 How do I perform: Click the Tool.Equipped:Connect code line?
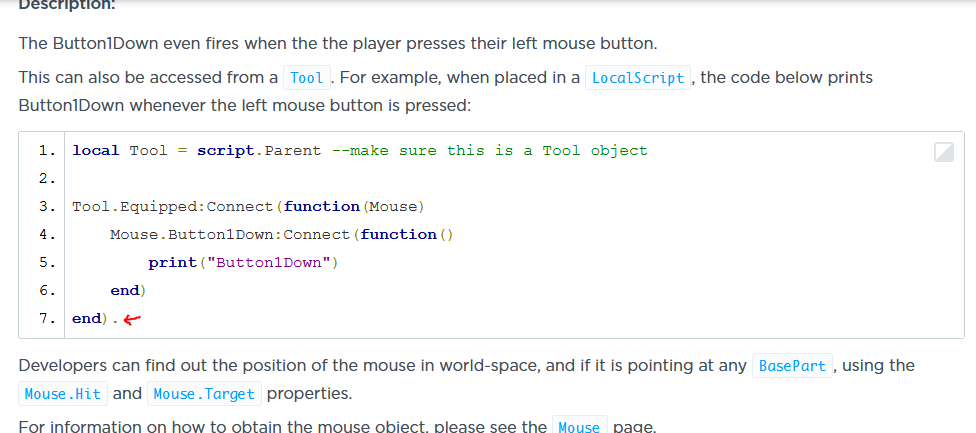pos(249,207)
